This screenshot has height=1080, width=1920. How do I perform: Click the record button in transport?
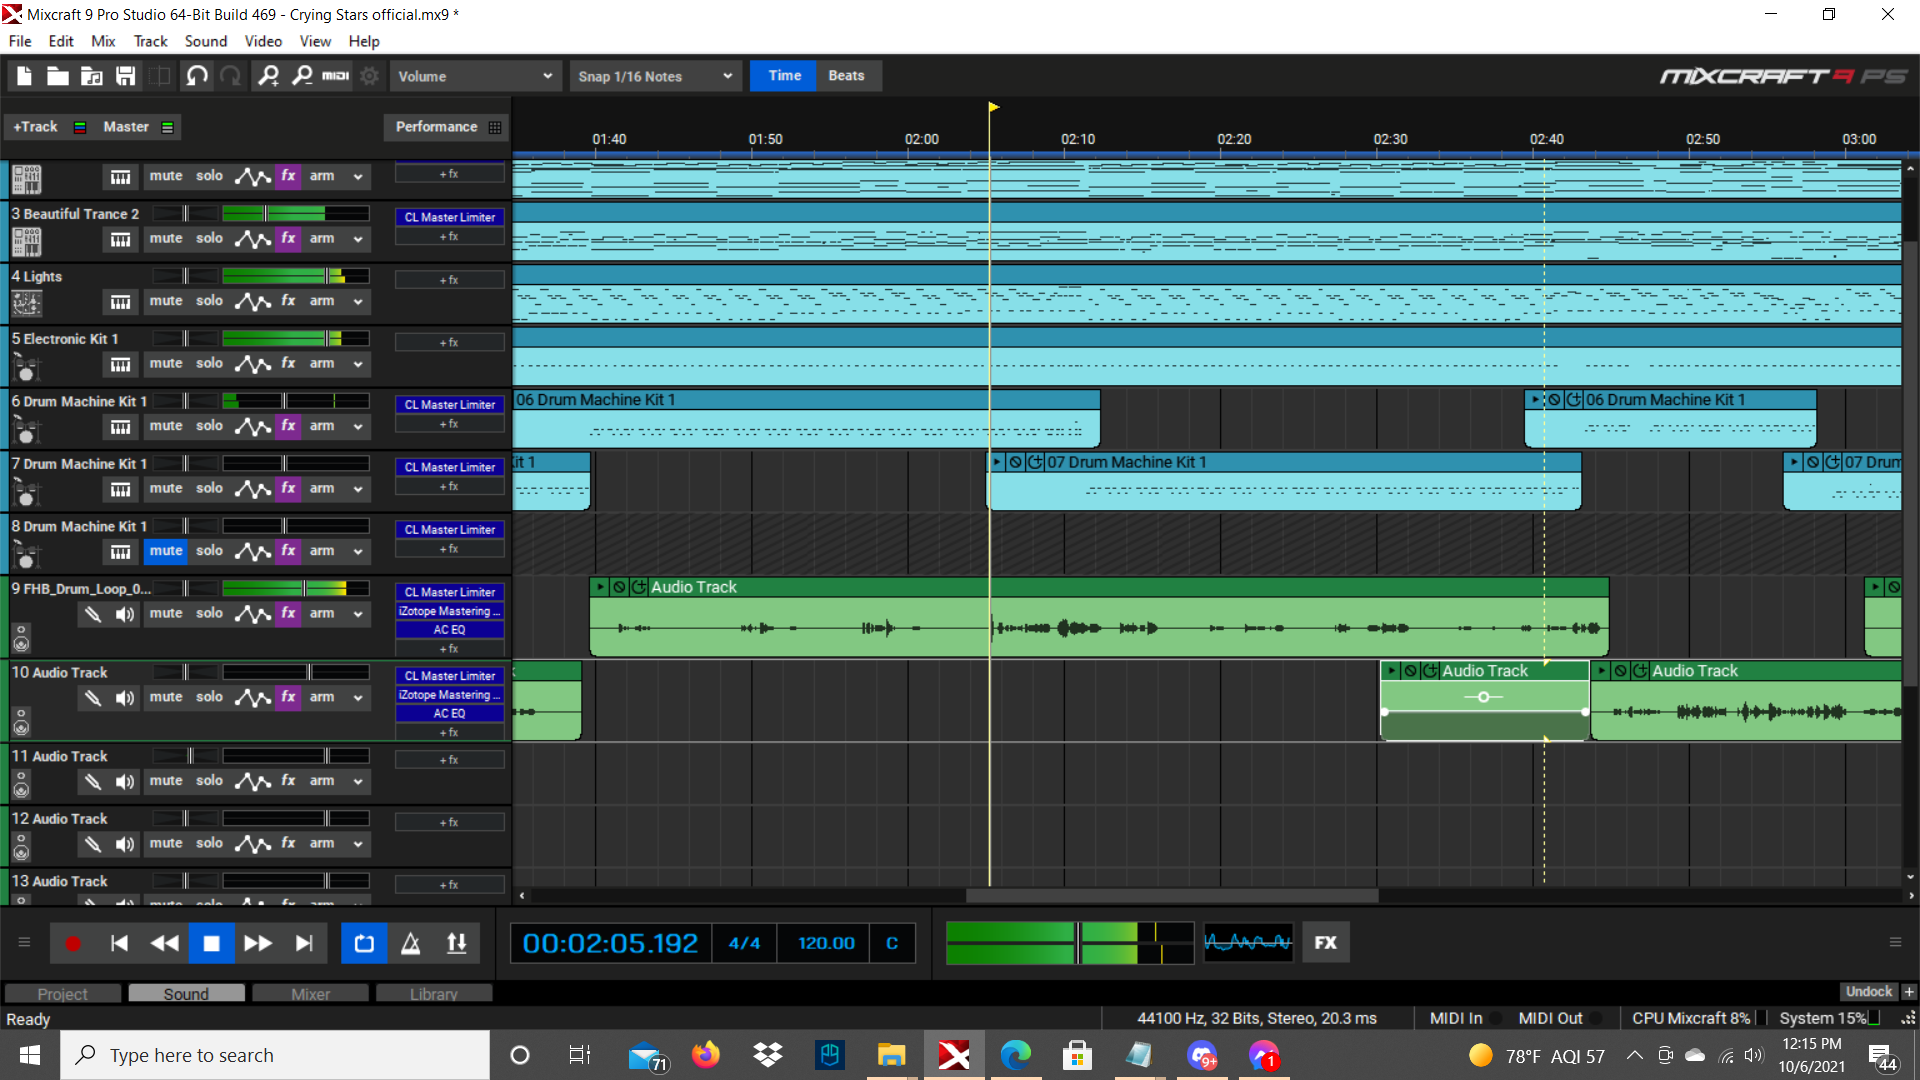pos(72,943)
